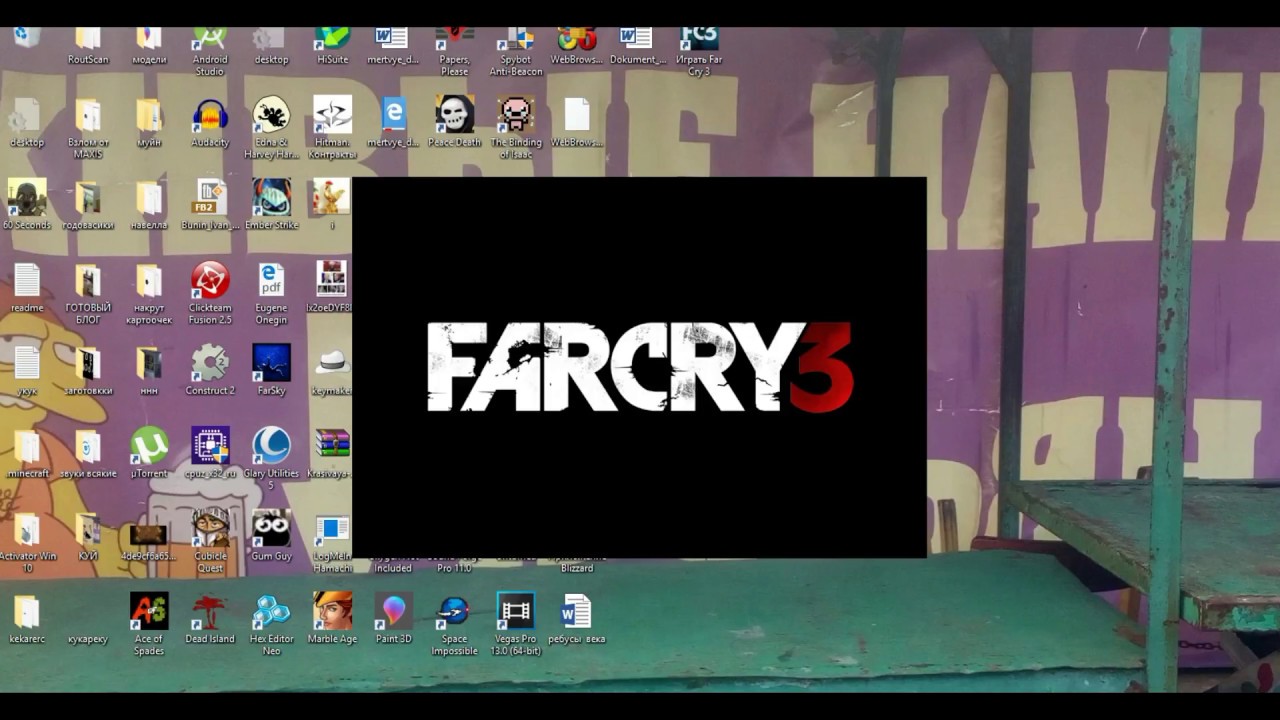The width and height of the screenshot is (1280, 720).
Task: Select the 60 Seconds shortcut icon
Action: point(27,205)
